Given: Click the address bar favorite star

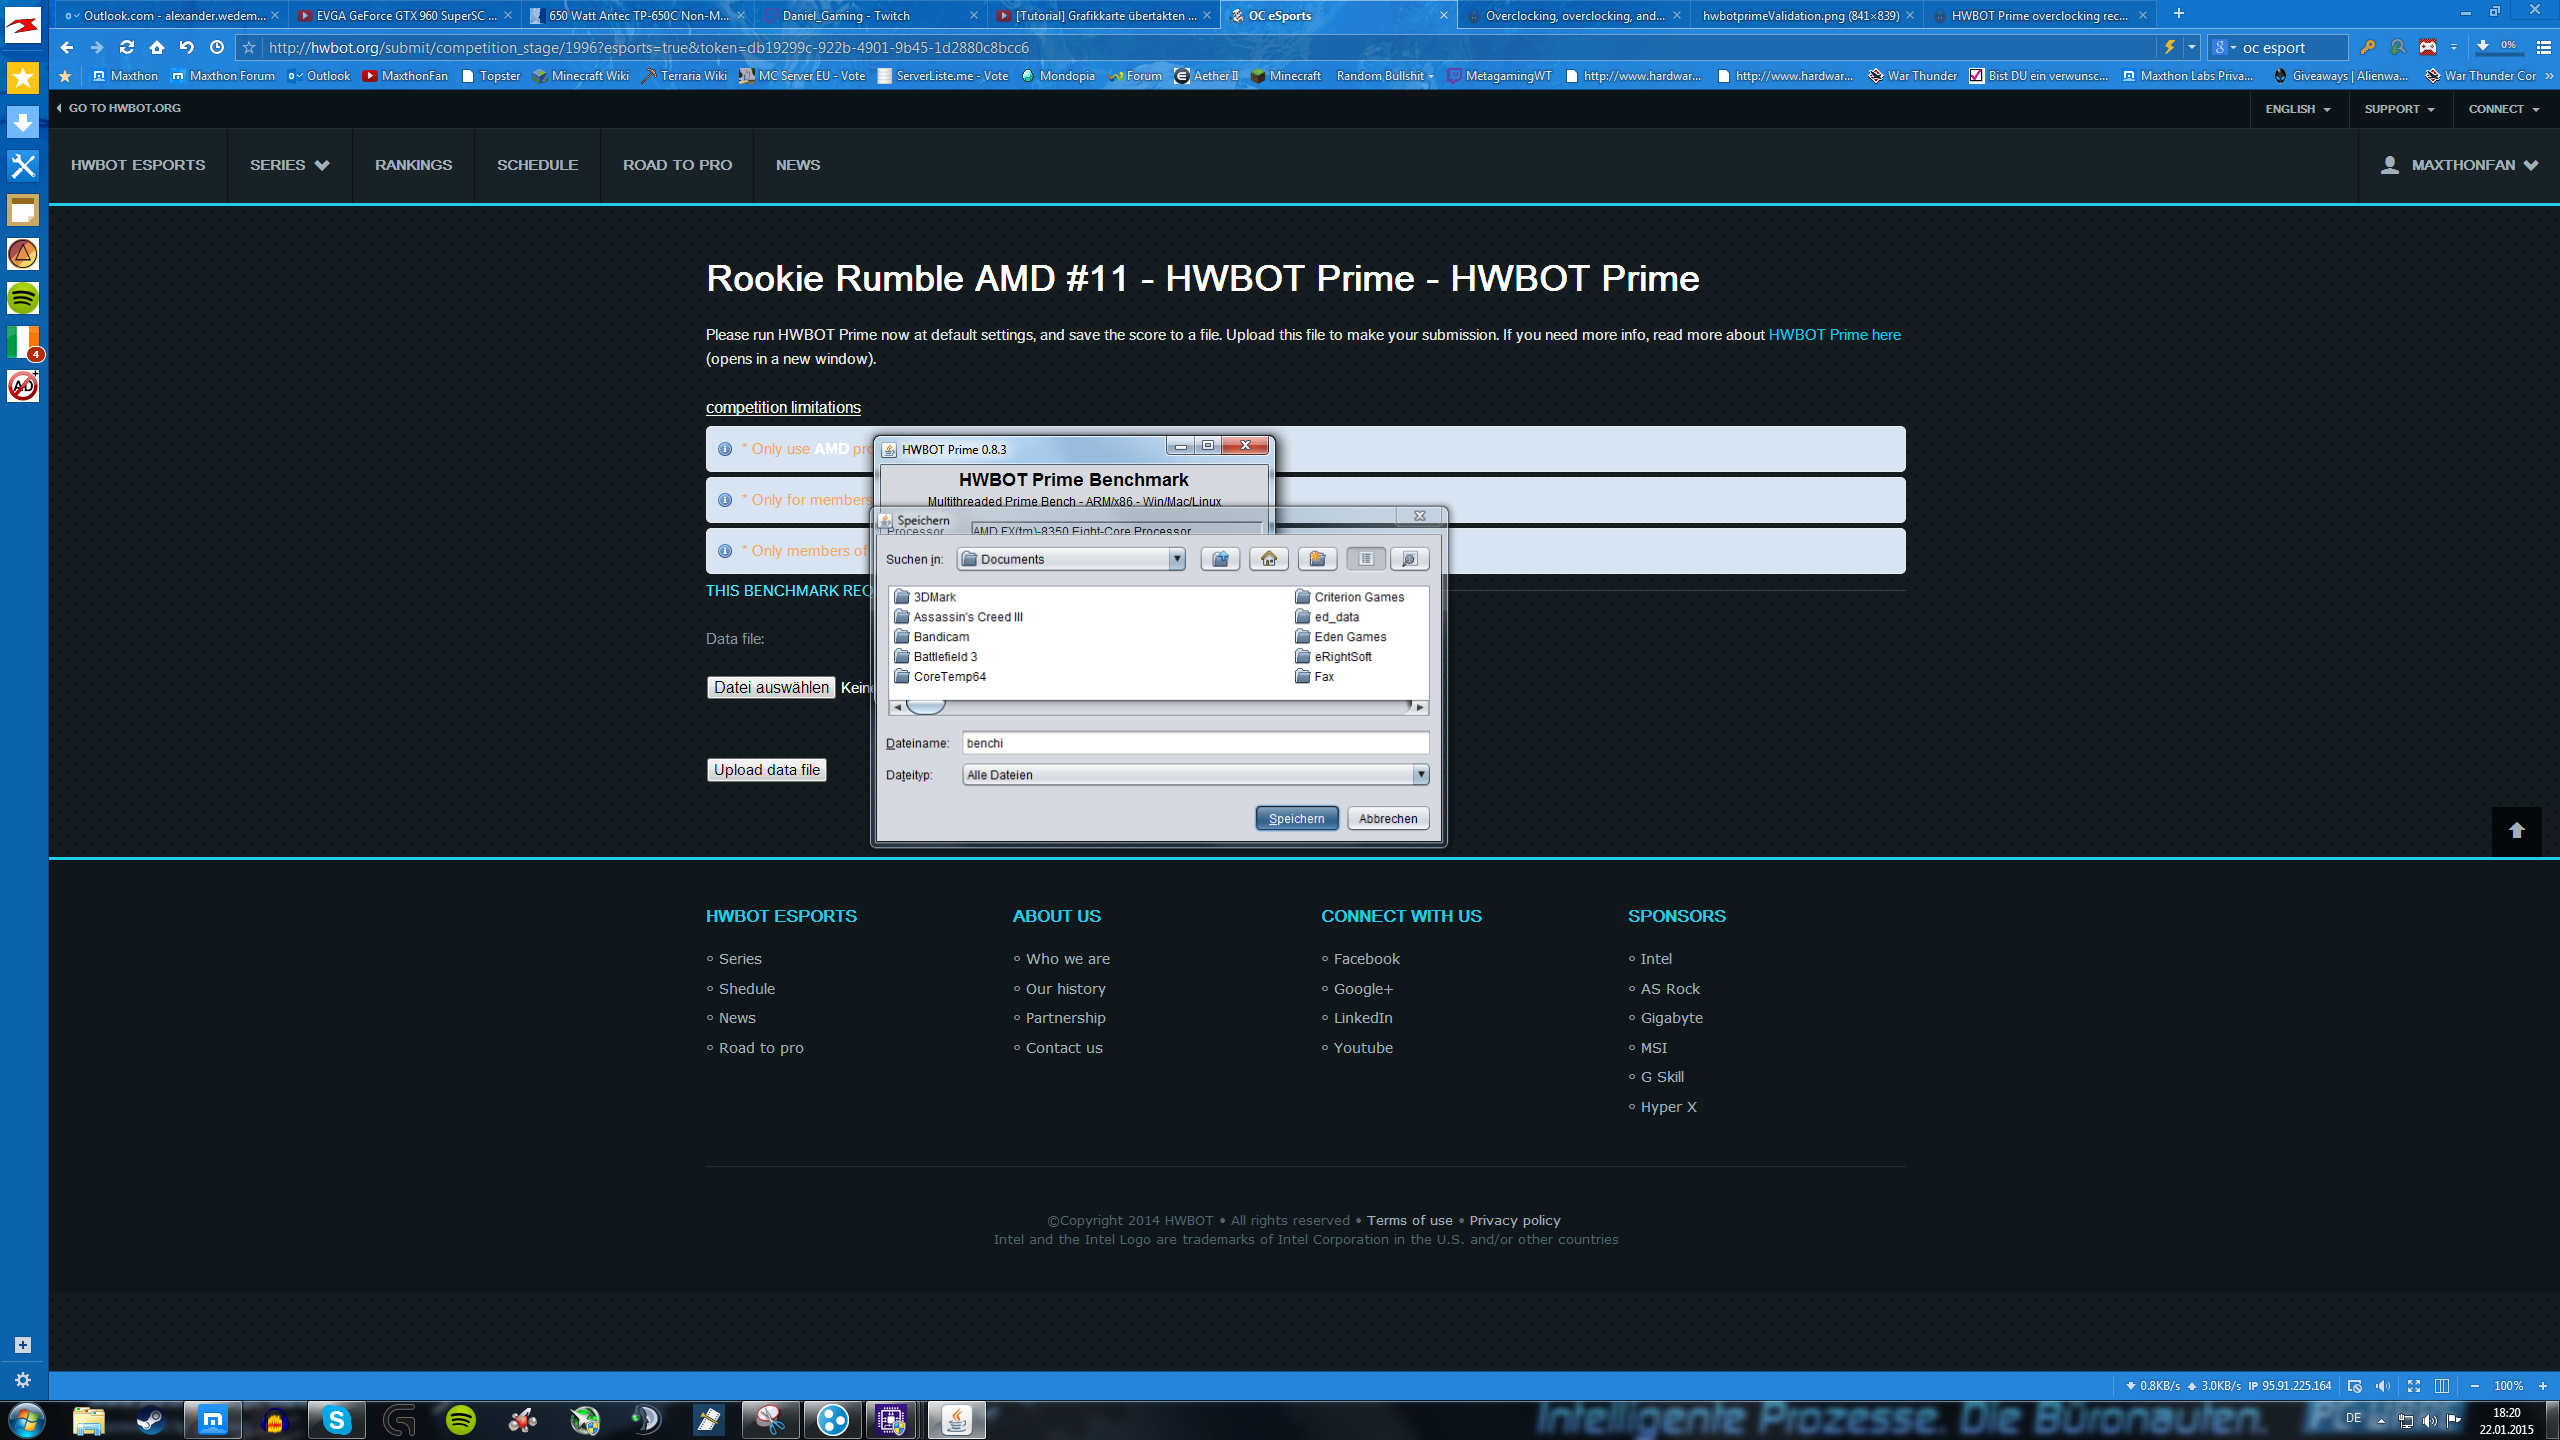Looking at the screenshot, I should 249,47.
